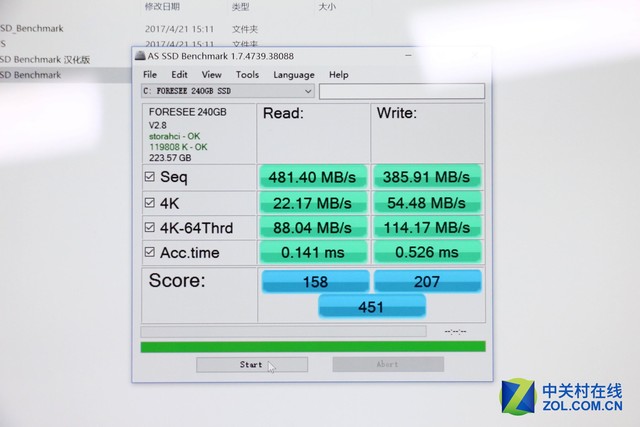This screenshot has height=427, width=640.
Task: Click the 4K-64Thrd read result 88.04 MB/s
Action: [313, 228]
